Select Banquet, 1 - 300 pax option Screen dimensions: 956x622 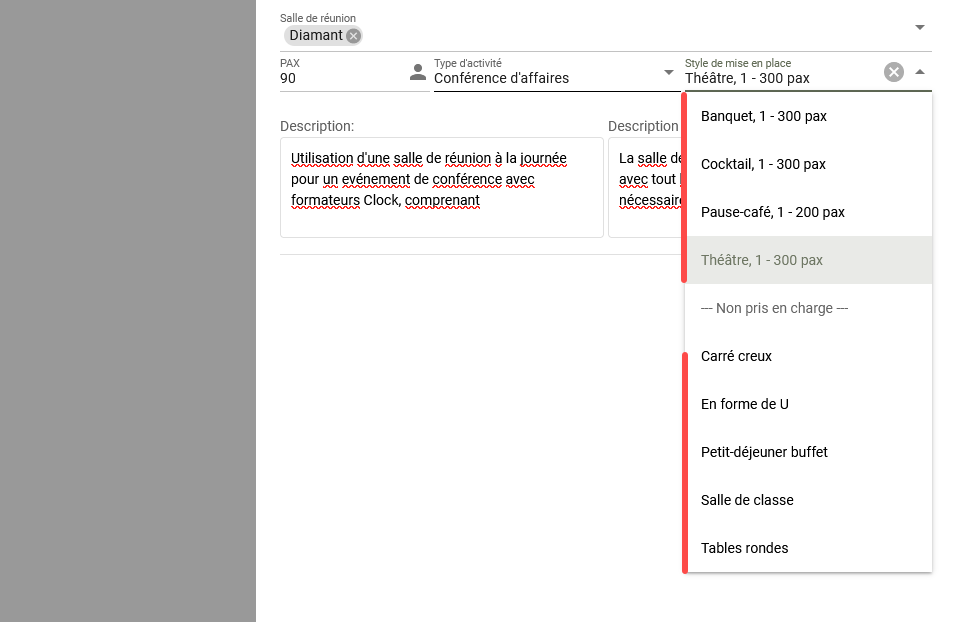point(808,116)
